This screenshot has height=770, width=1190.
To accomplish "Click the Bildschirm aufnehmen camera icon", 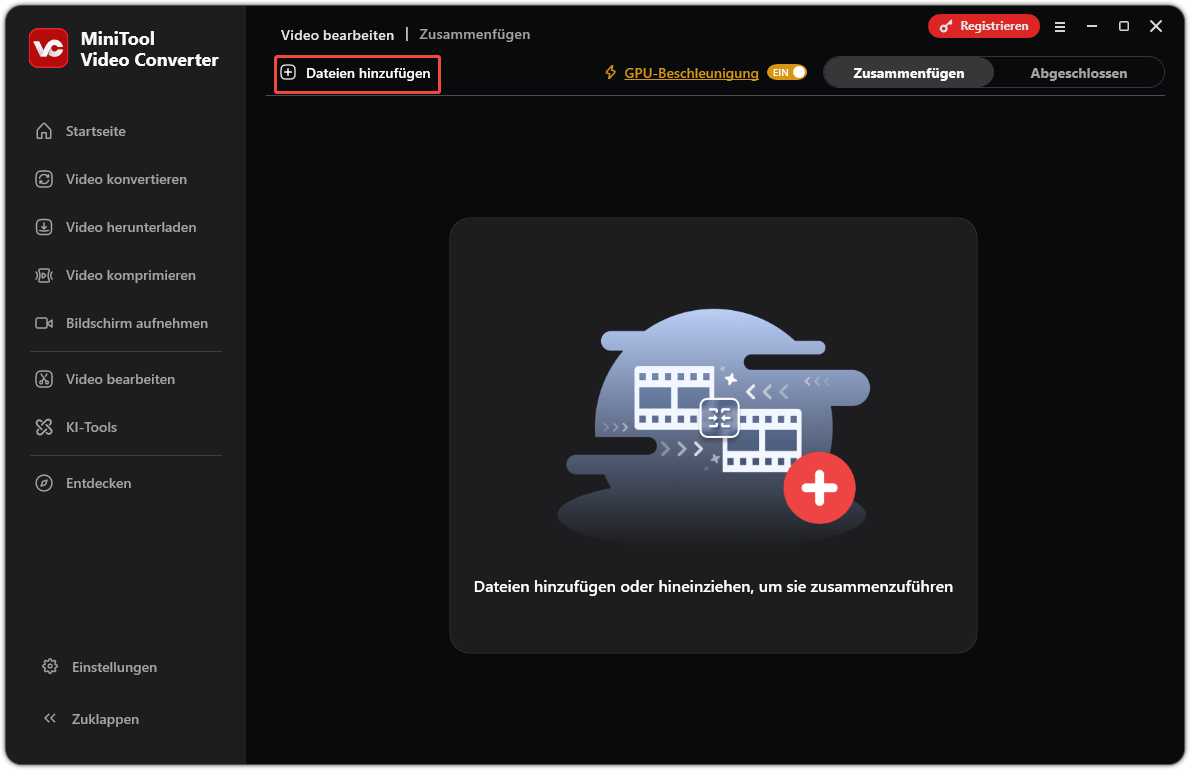I will coord(44,323).
